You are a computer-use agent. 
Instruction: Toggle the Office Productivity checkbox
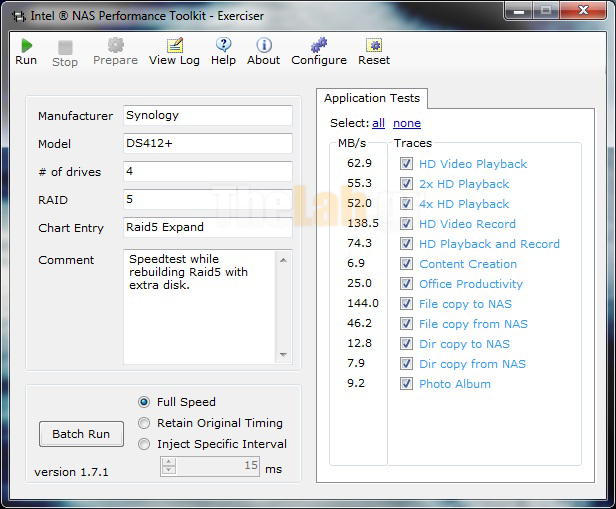click(x=406, y=284)
